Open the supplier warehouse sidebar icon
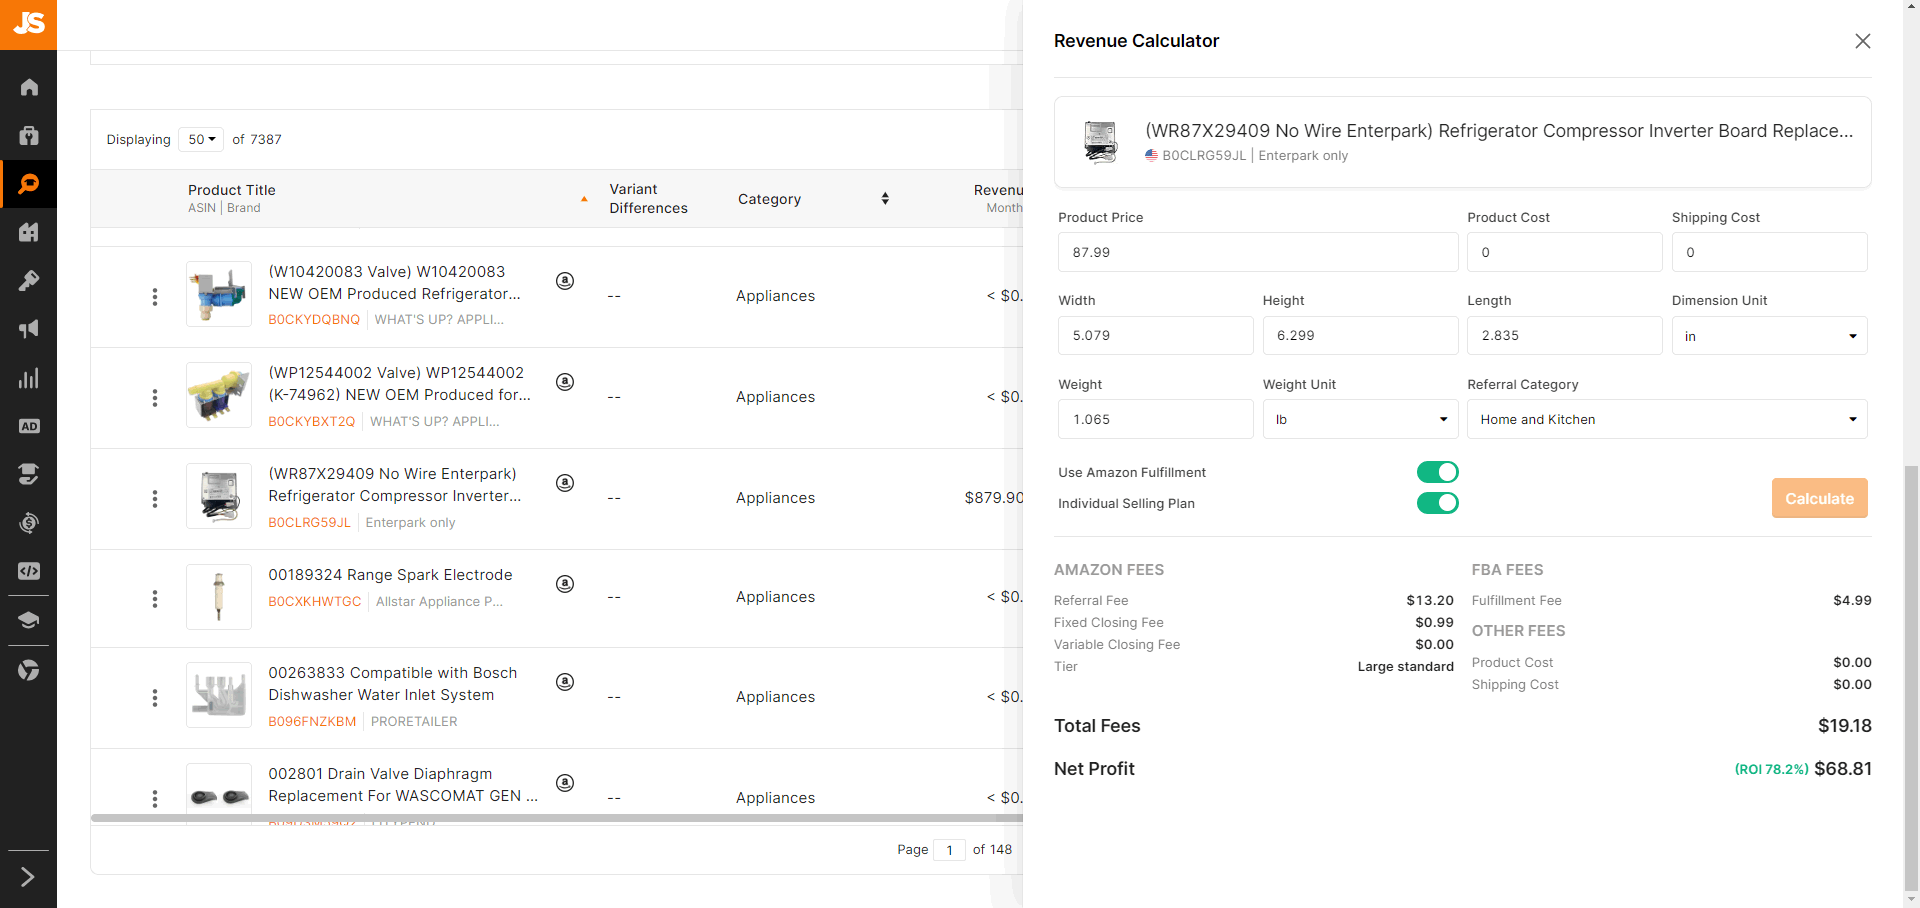Image resolution: width=1920 pixels, height=908 pixels. click(29, 232)
